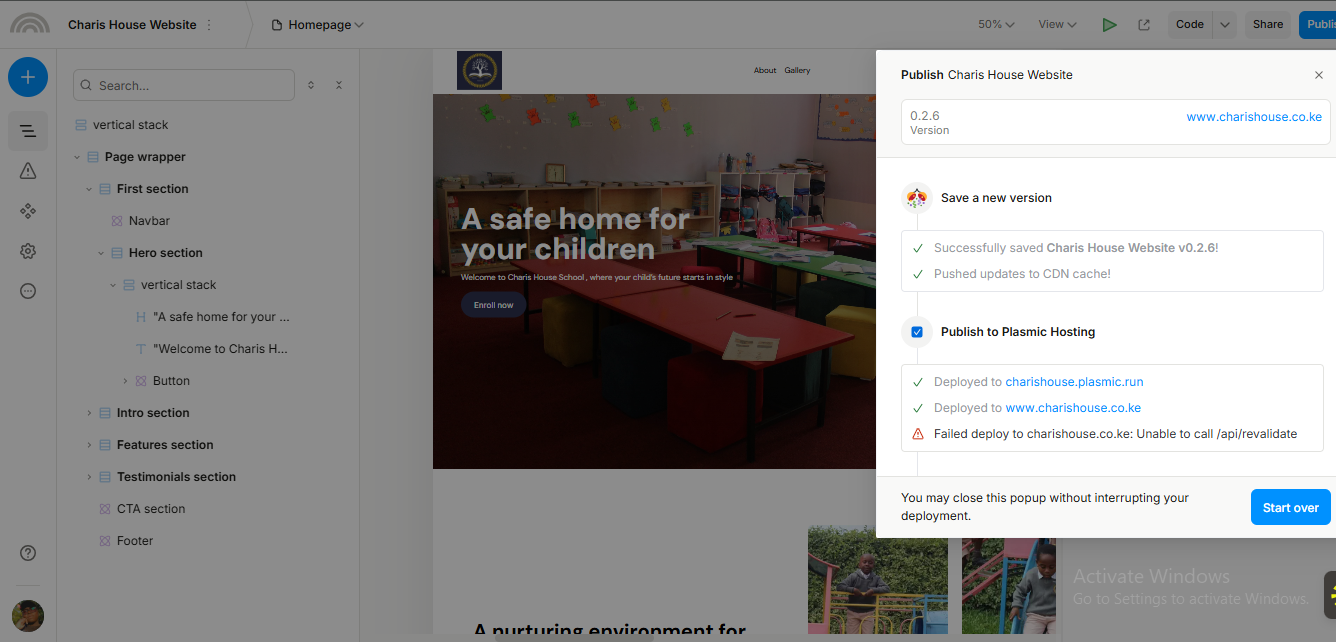
Task: Select the Features section layer label
Action: (165, 445)
